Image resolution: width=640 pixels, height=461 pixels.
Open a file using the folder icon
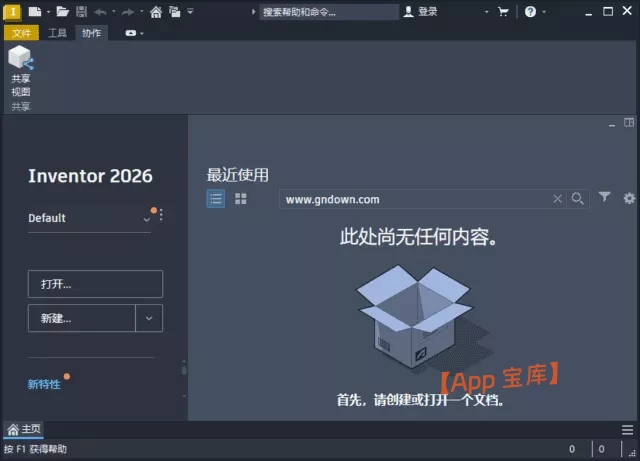coord(62,11)
